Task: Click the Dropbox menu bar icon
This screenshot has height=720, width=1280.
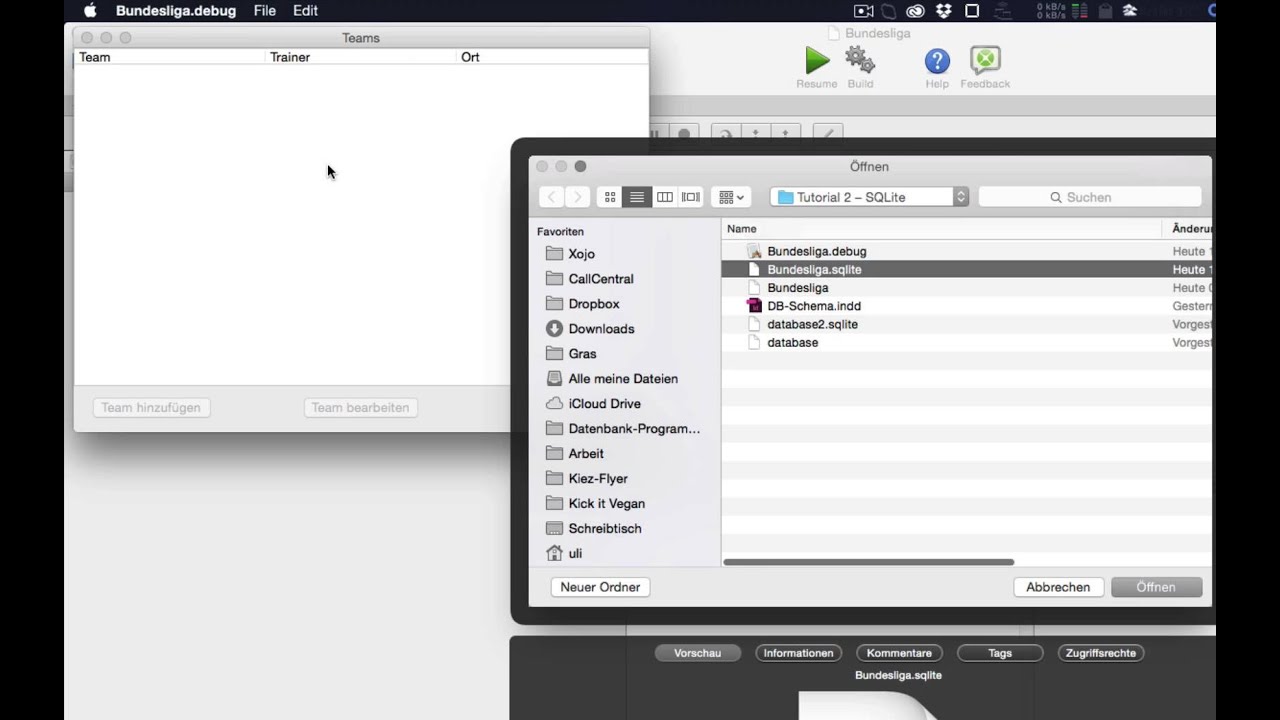Action: coord(944,11)
